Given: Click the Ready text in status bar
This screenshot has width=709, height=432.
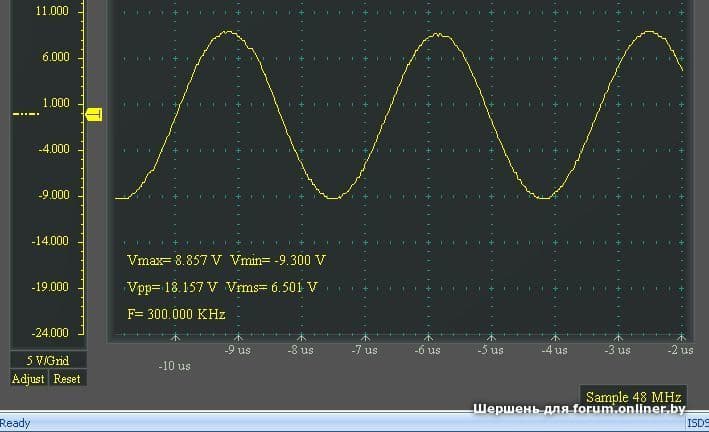Looking at the screenshot, I should [x=16, y=423].
